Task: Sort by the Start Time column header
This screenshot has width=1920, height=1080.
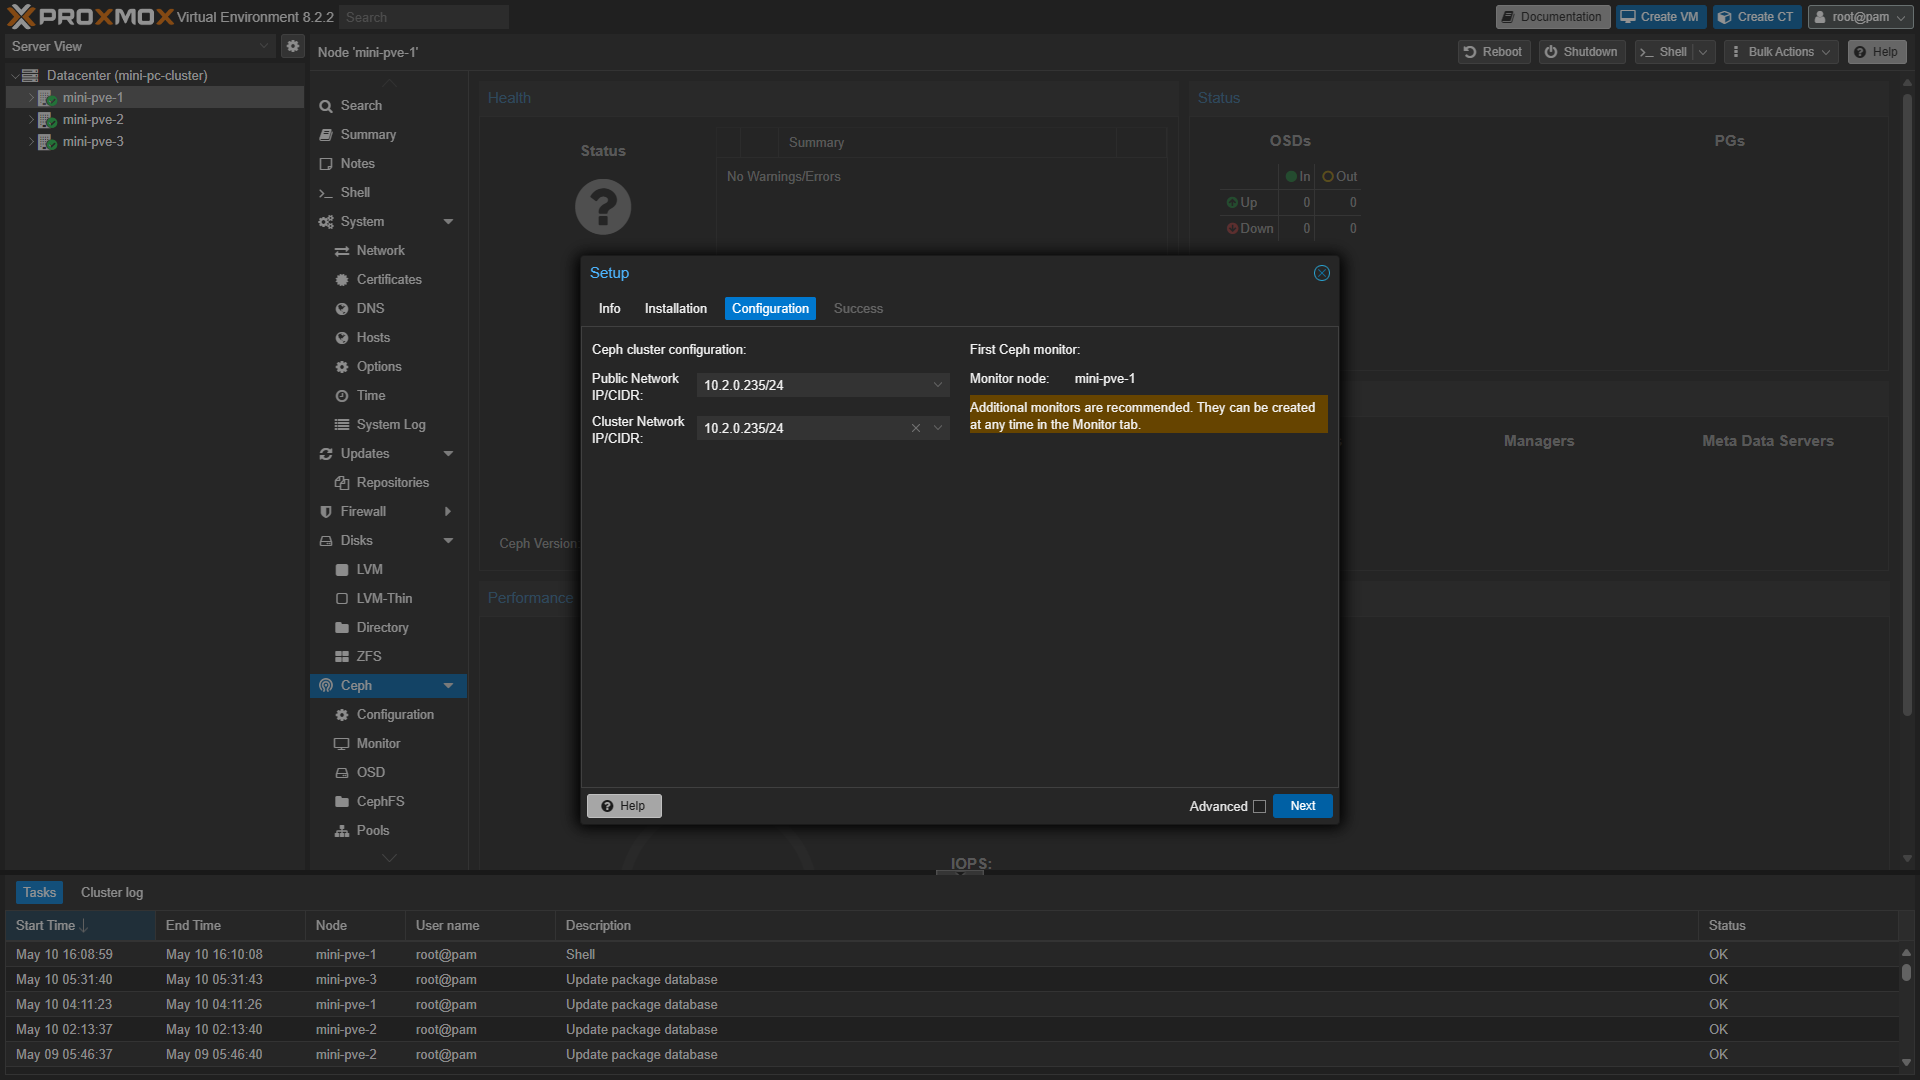Action: click(80, 926)
